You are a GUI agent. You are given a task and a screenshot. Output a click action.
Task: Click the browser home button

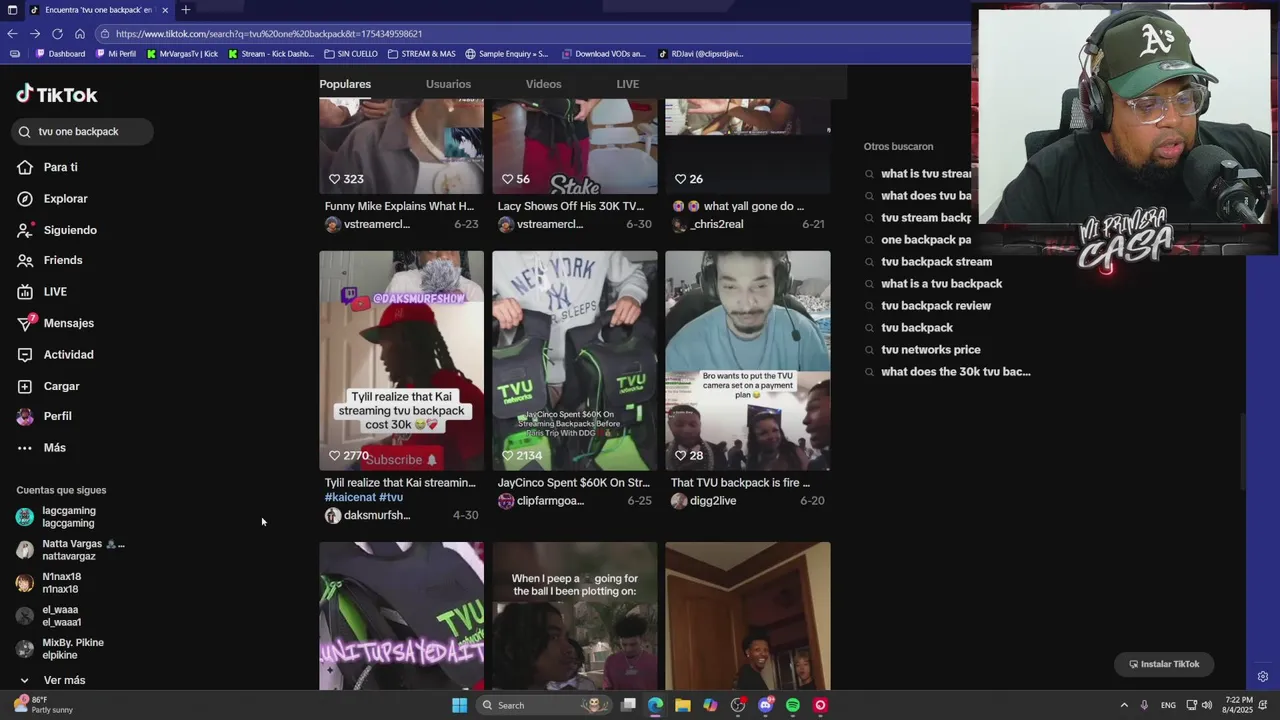click(80, 33)
